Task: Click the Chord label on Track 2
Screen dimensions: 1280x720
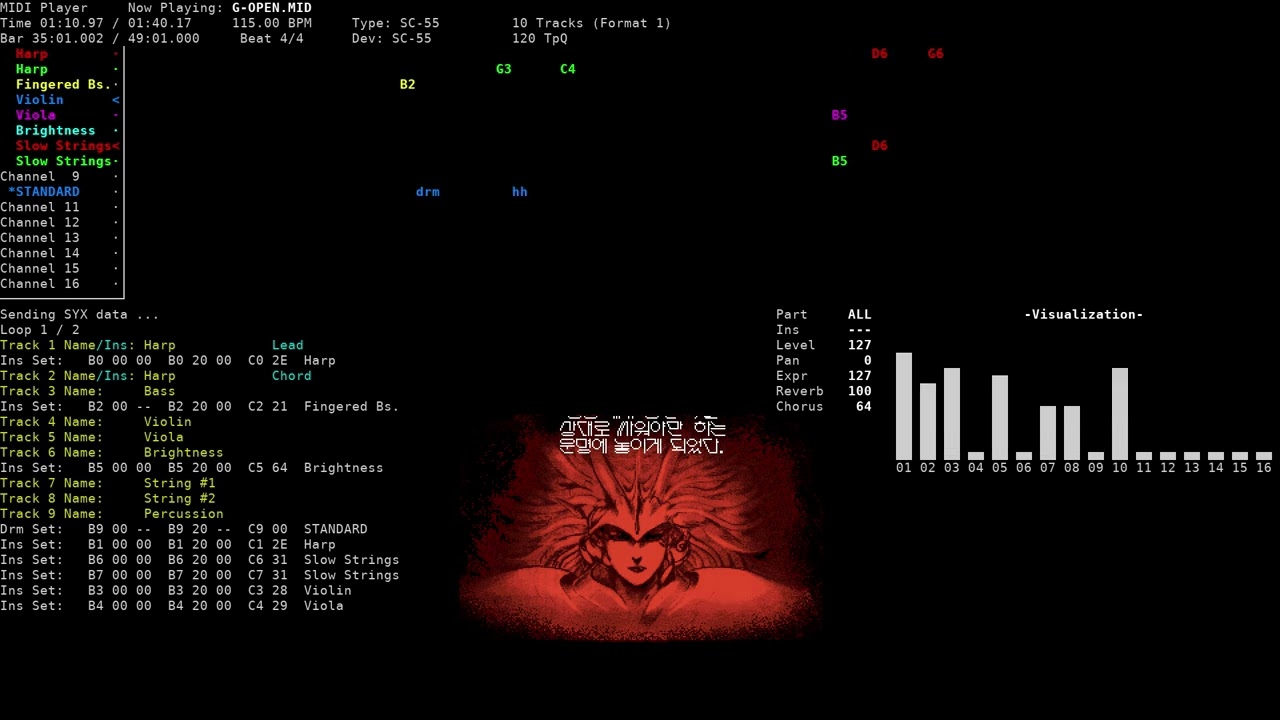Action: click(292, 376)
